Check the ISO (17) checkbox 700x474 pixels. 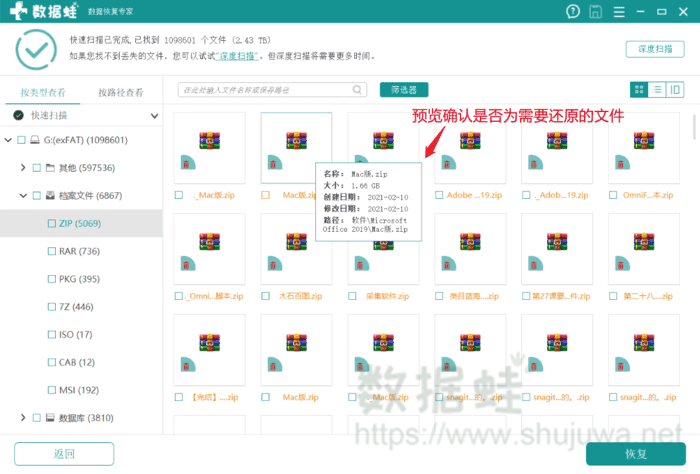click(52, 334)
